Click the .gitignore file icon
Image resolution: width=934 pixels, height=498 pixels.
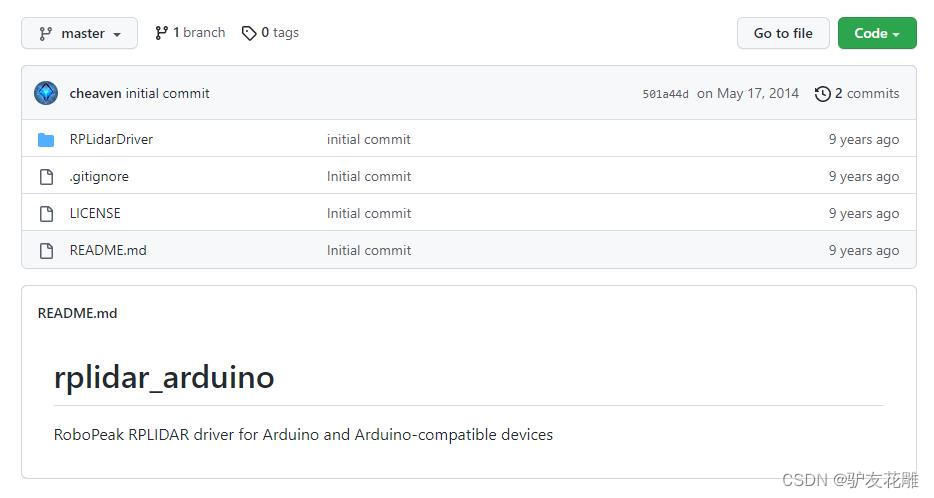pyautogui.click(x=46, y=177)
